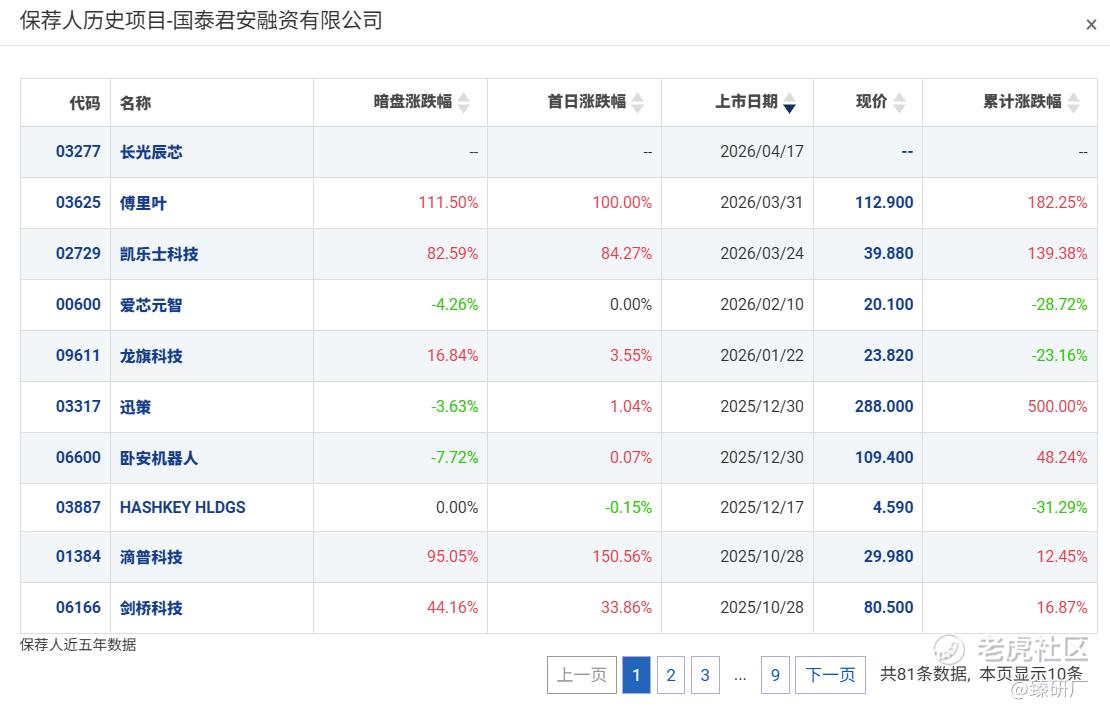
Task: Open stock name 卧安机器人
Action: tap(159, 458)
